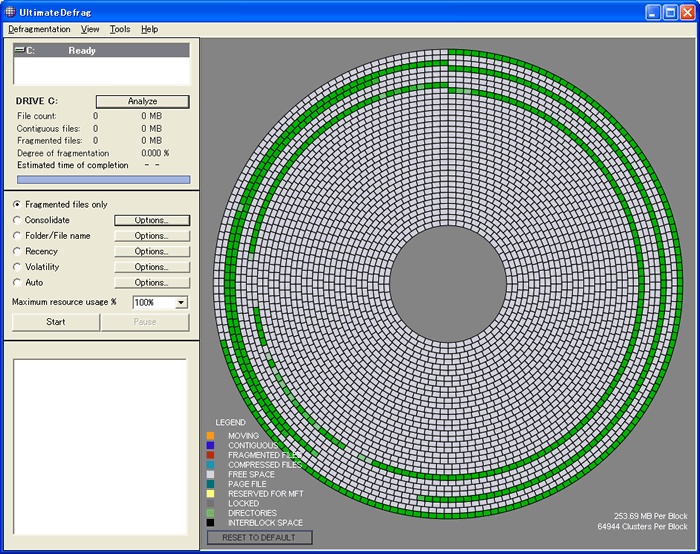Viewport: 700px width, 554px height.
Task: Open Options for Volatility
Action: pyautogui.click(x=152, y=267)
